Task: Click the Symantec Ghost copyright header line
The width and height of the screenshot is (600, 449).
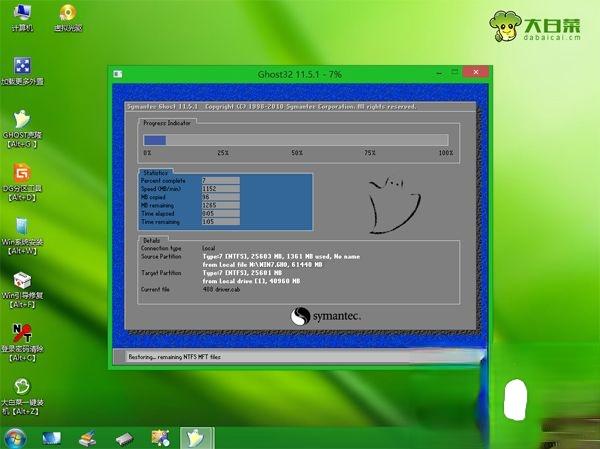Action: (x=271, y=106)
